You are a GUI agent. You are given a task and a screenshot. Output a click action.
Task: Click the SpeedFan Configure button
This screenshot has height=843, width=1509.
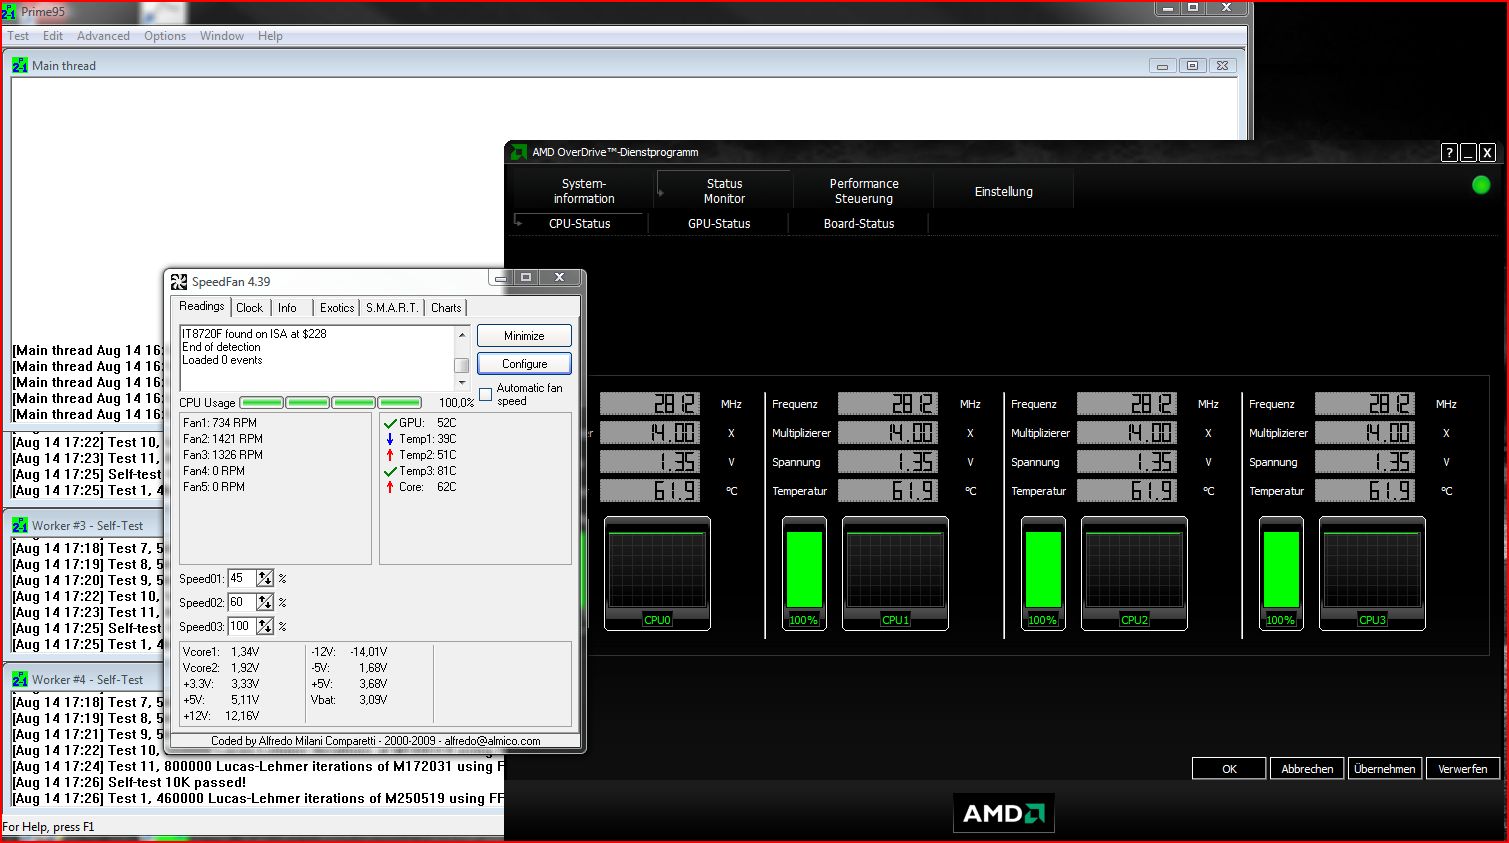coord(524,364)
